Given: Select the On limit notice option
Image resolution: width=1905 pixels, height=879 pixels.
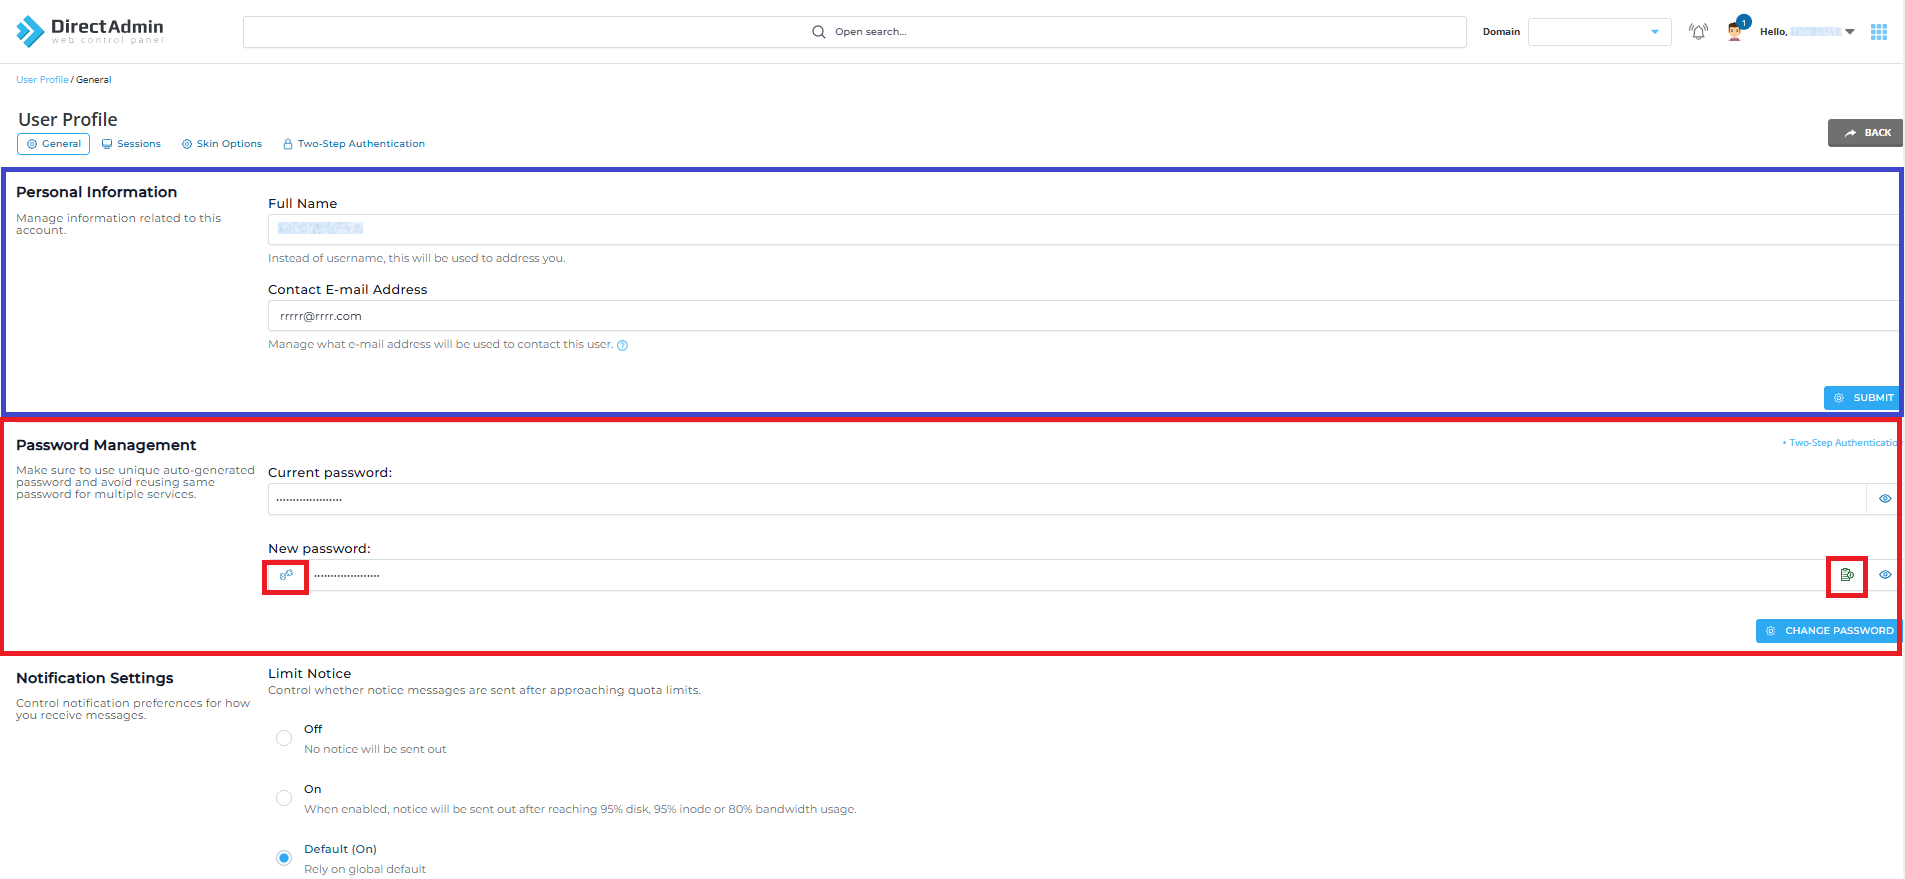Looking at the screenshot, I should [284, 798].
